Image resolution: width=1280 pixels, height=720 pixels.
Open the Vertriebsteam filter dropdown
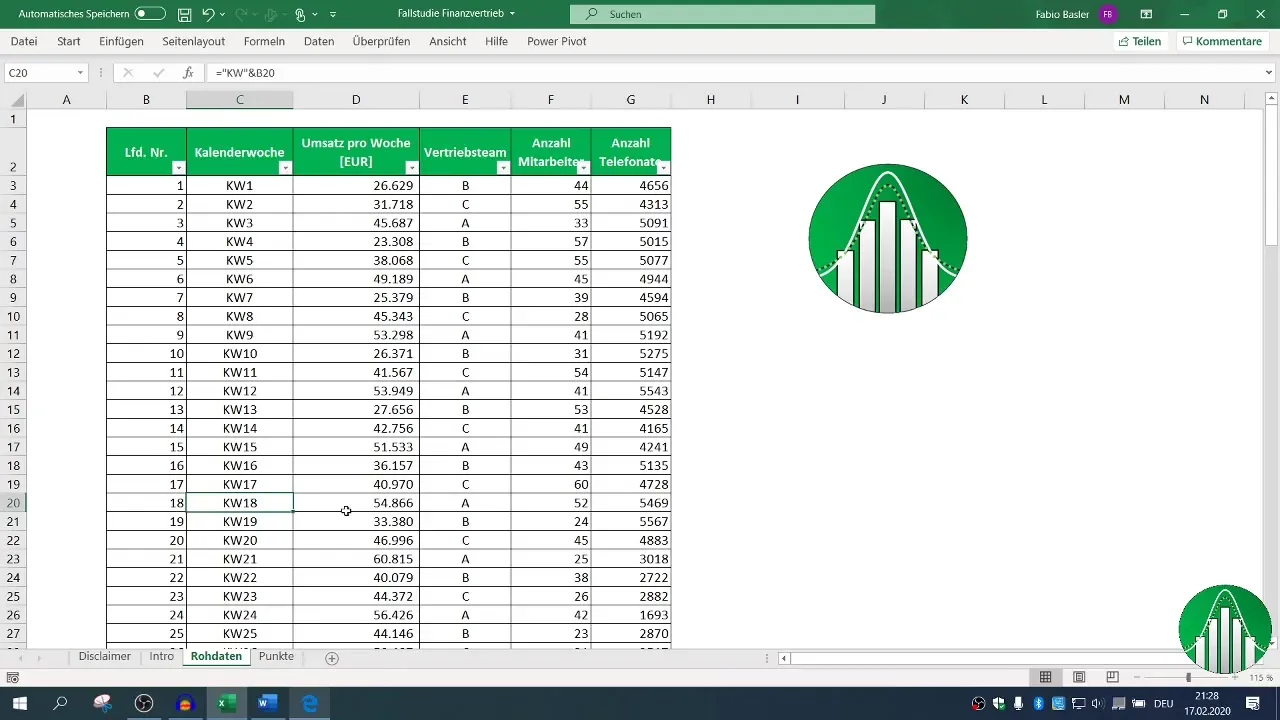503,168
